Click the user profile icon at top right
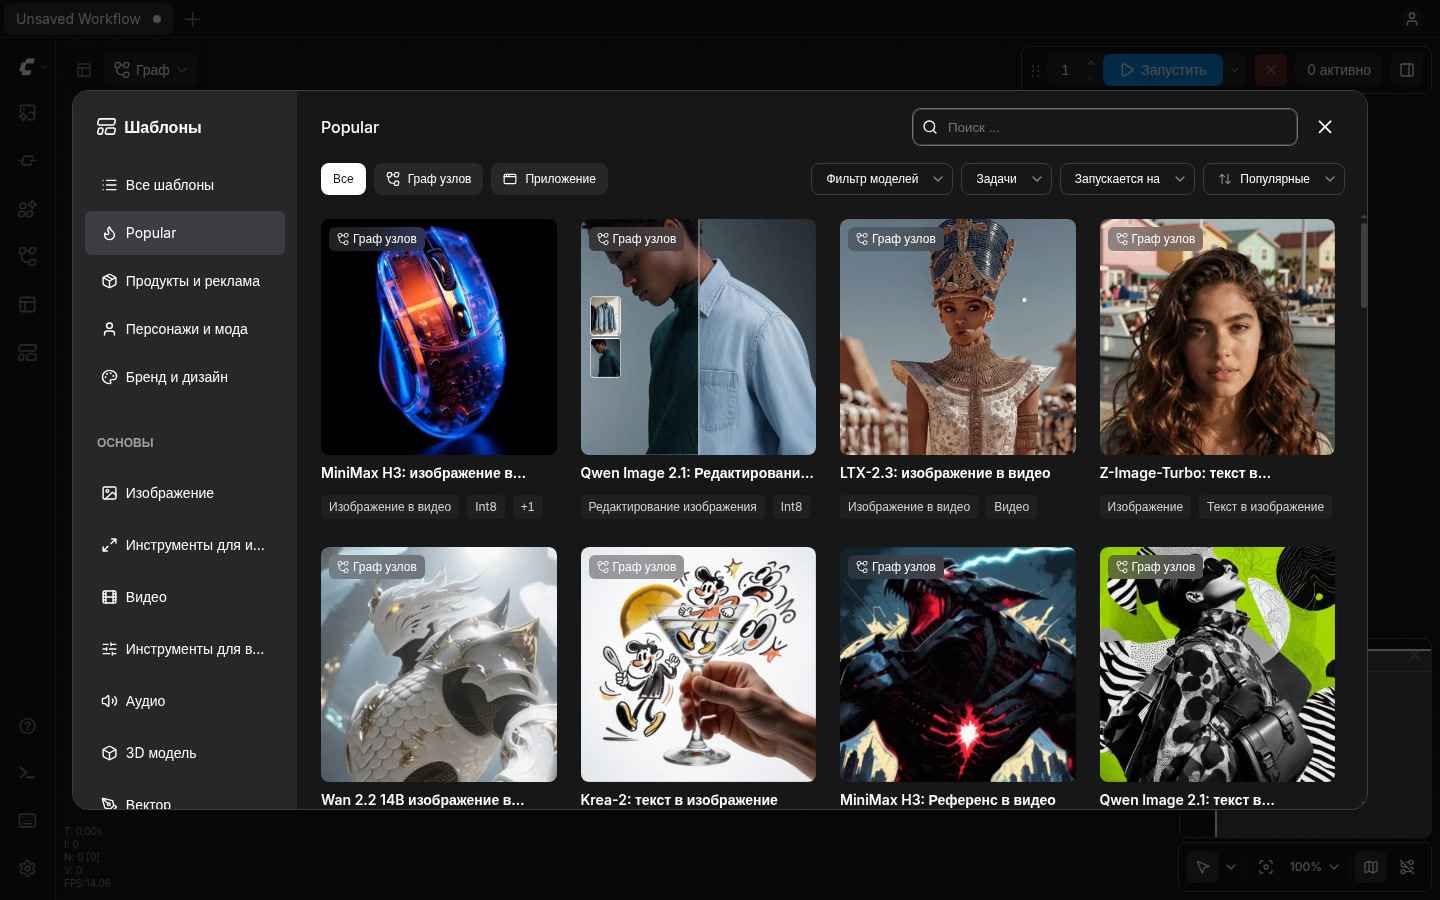The image size is (1440, 900). (x=1412, y=19)
